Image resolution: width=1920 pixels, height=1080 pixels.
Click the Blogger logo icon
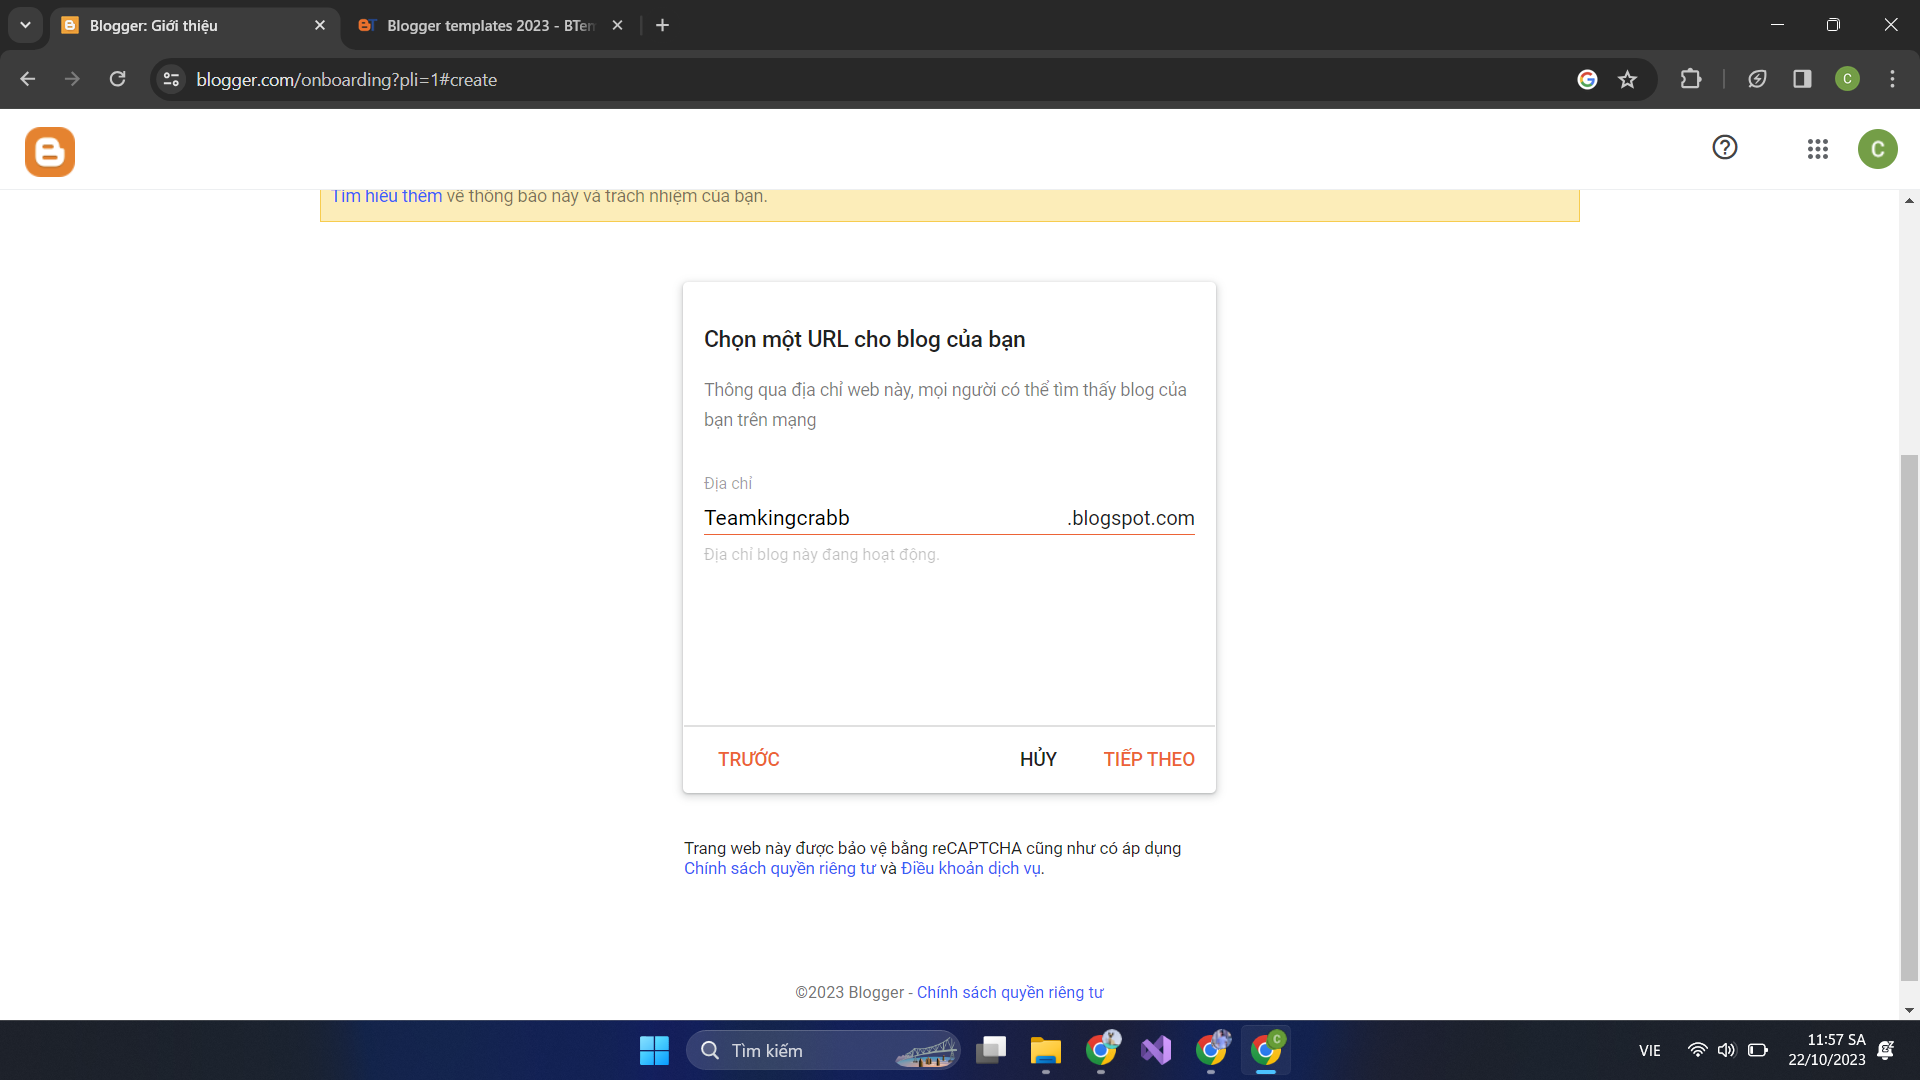pyautogui.click(x=50, y=152)
